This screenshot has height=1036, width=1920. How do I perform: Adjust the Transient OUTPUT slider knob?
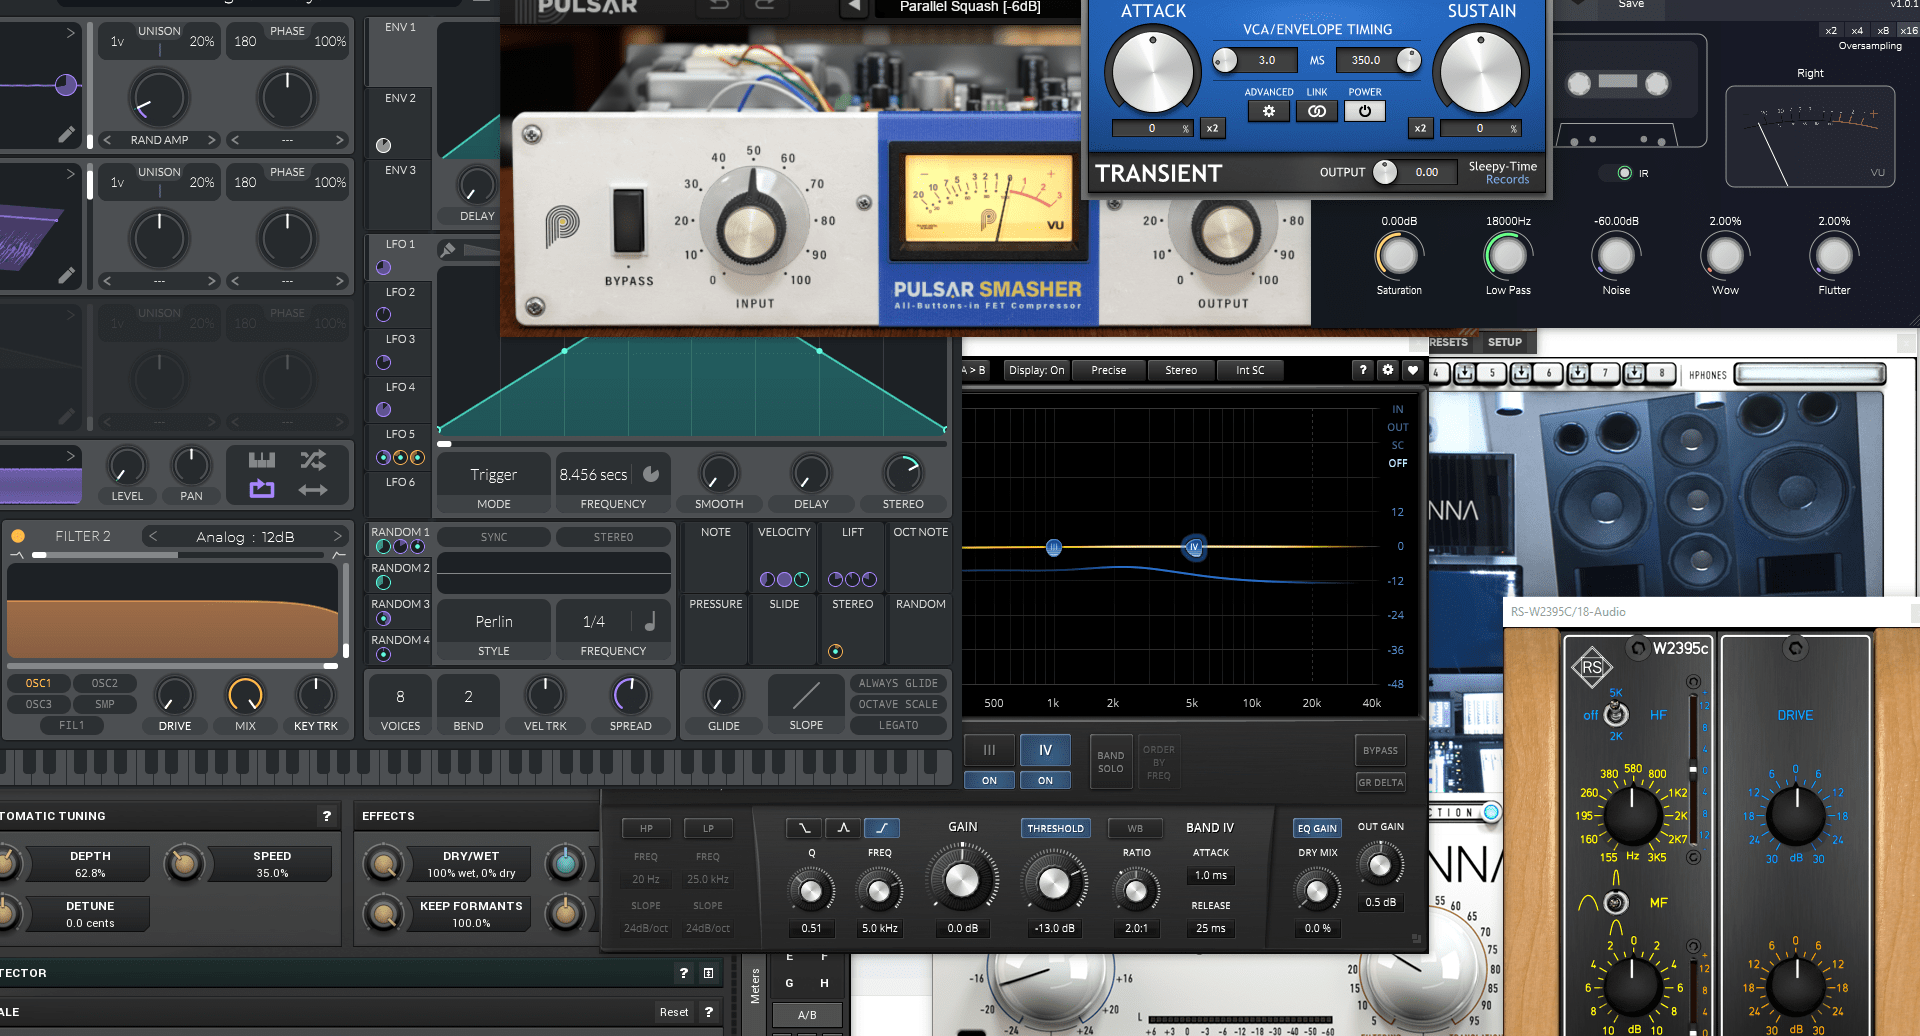(x=1385, y=172)
